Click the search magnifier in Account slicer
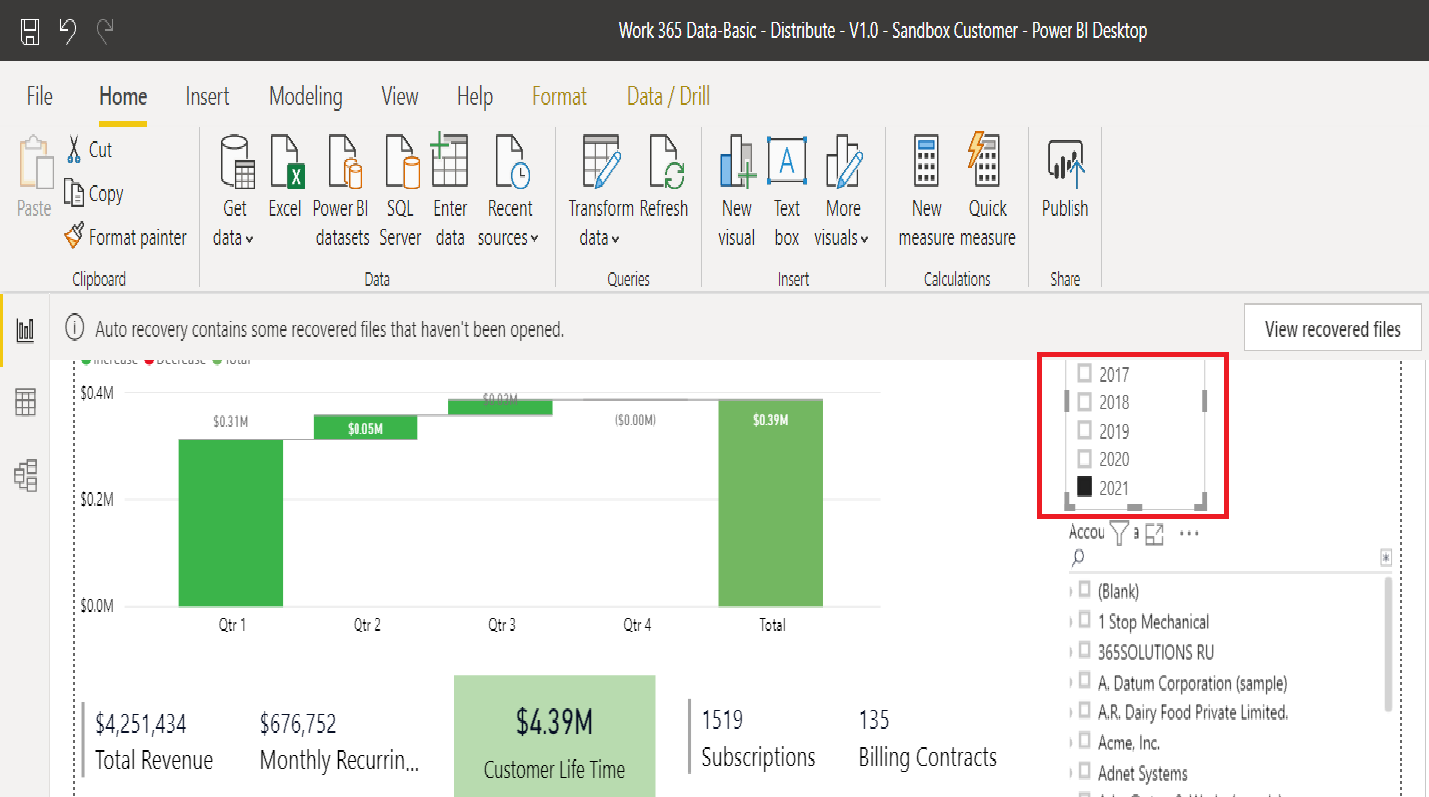This screenshot has height=797, width=1429. (x=1078, y=558)
